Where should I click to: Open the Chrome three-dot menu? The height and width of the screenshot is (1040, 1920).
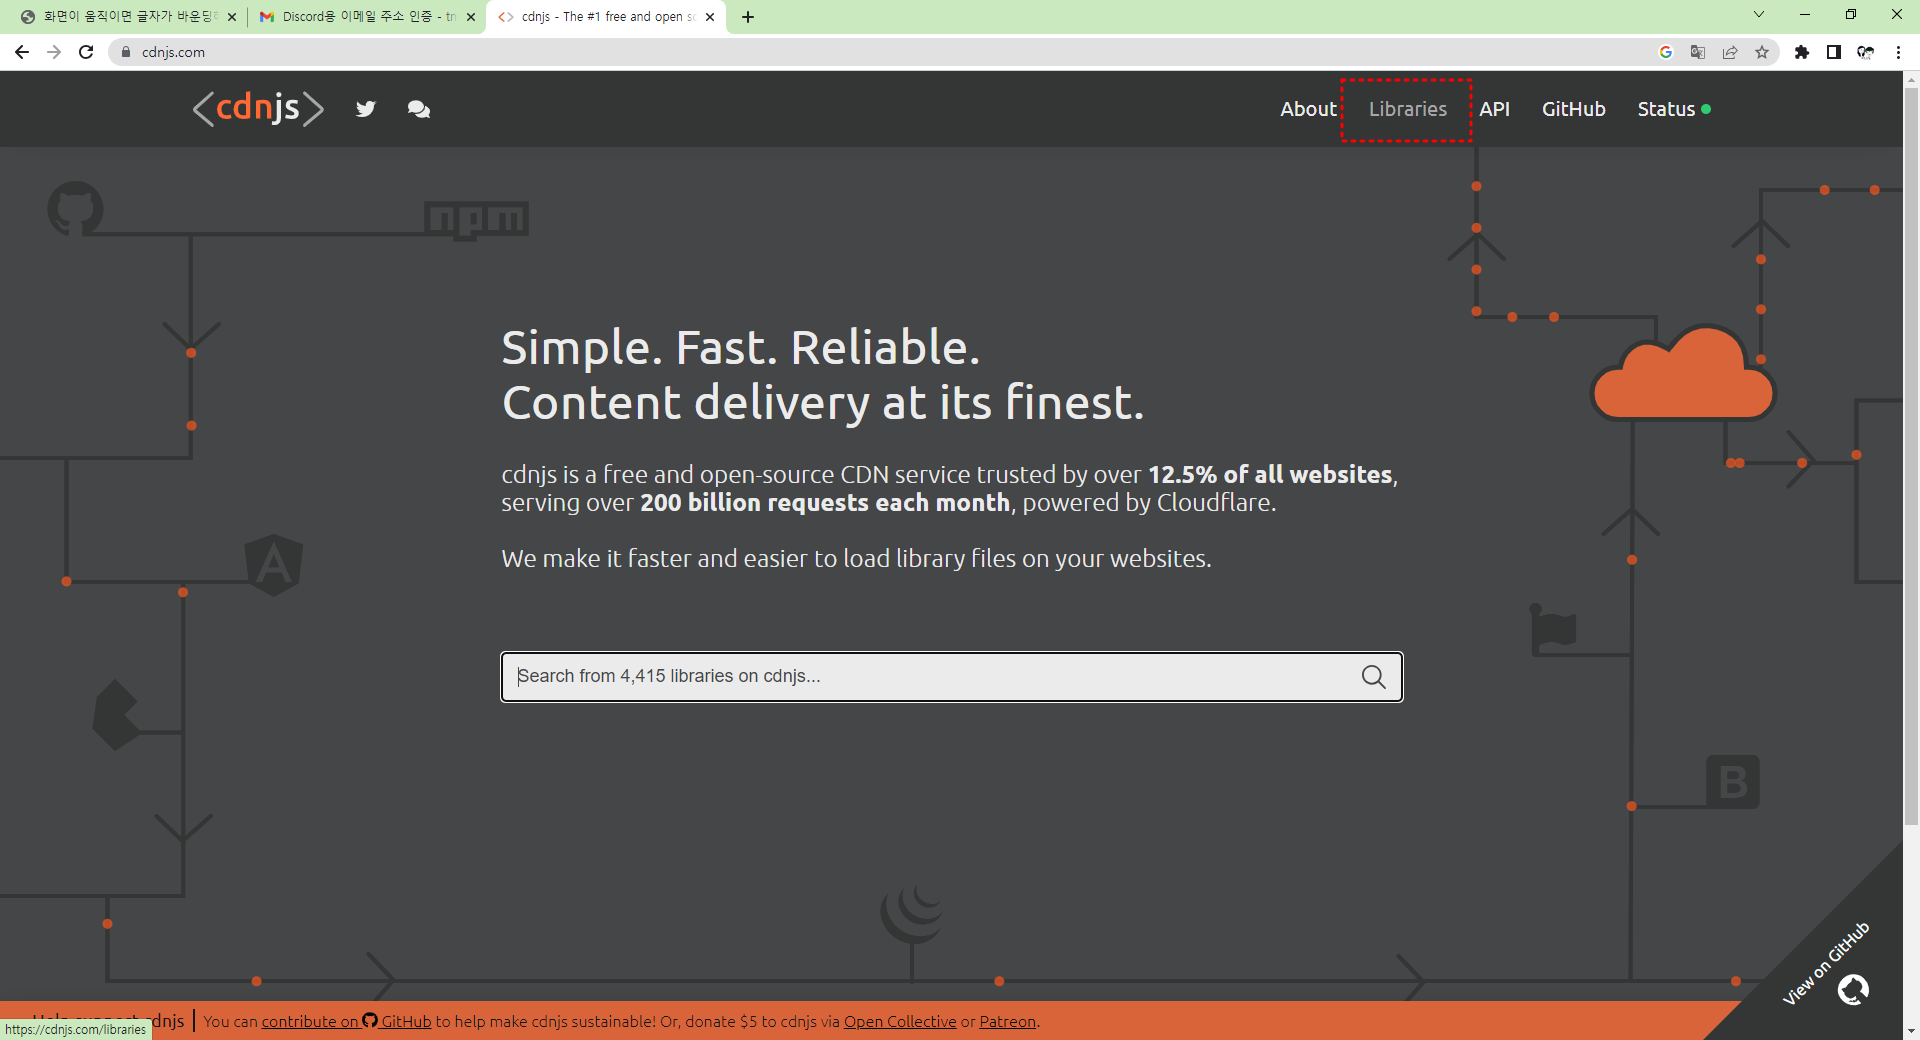pos(1898,52)
